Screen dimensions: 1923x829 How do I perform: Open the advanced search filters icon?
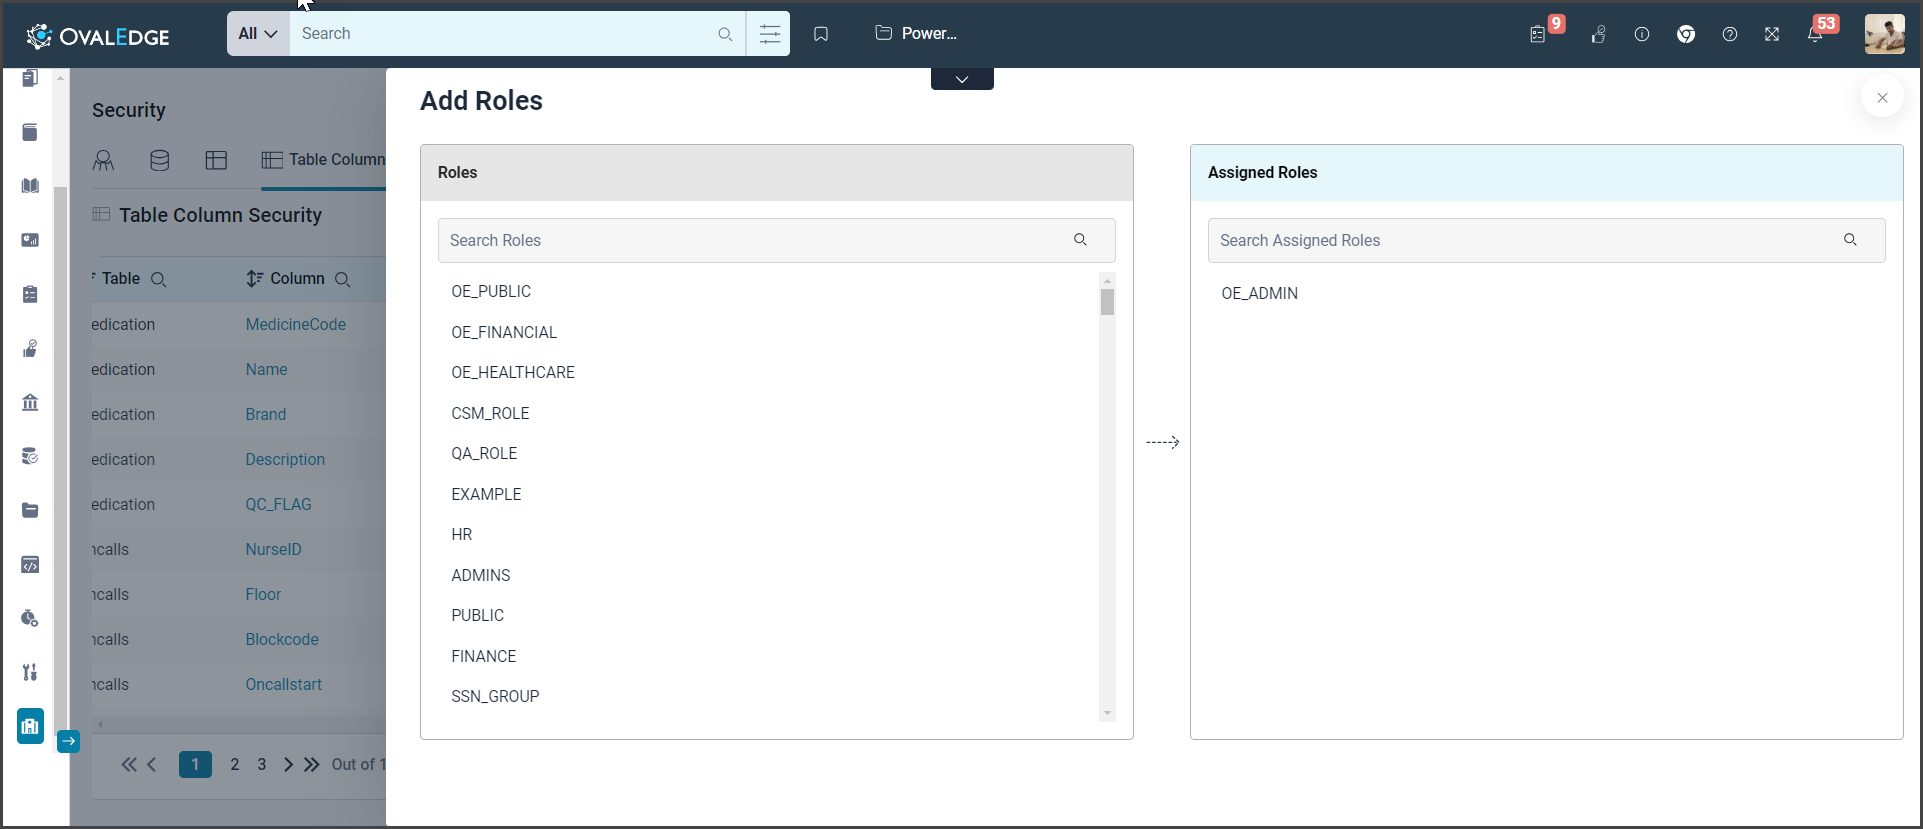click(x=769, y=34)
